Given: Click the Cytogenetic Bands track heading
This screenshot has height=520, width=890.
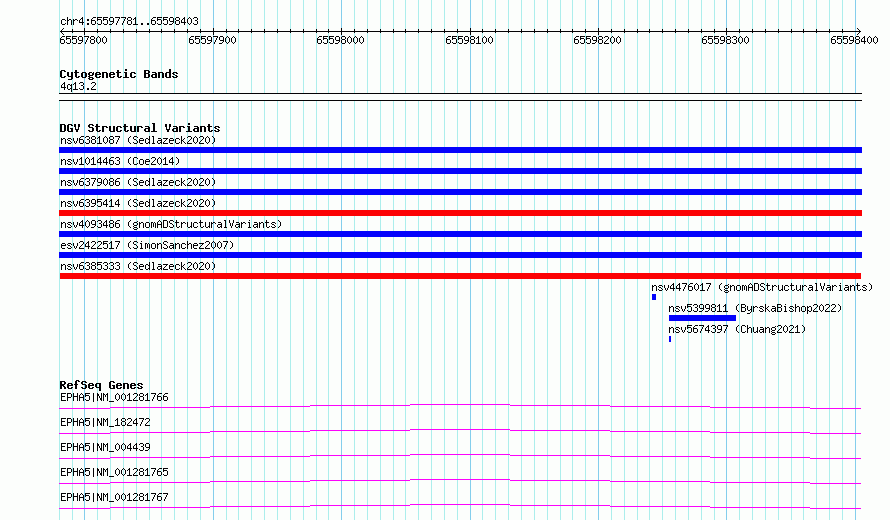Looking at the screenshot, I should pyautogui.click(x=119, y=74).
